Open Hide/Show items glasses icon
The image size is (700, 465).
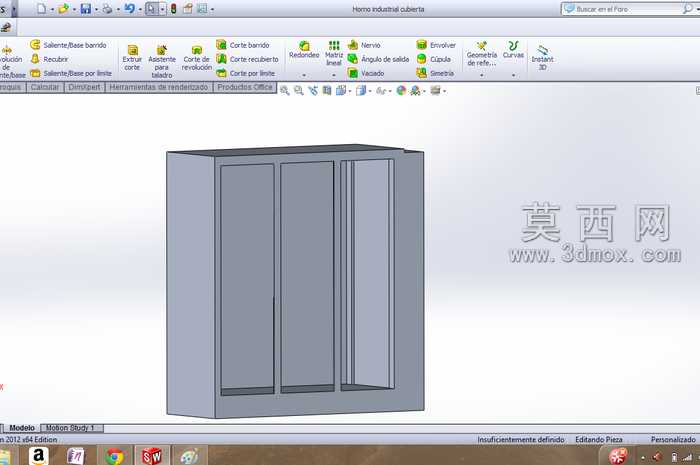pyautogui.click(x=381, y=91)
